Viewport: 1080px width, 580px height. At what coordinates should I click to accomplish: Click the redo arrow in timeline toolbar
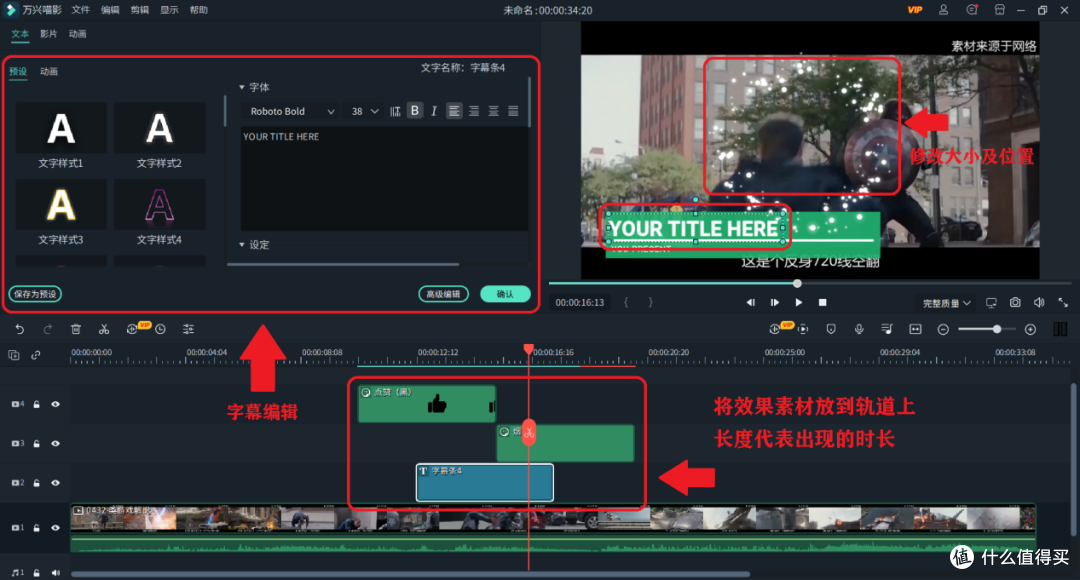(x=48, y=329)
